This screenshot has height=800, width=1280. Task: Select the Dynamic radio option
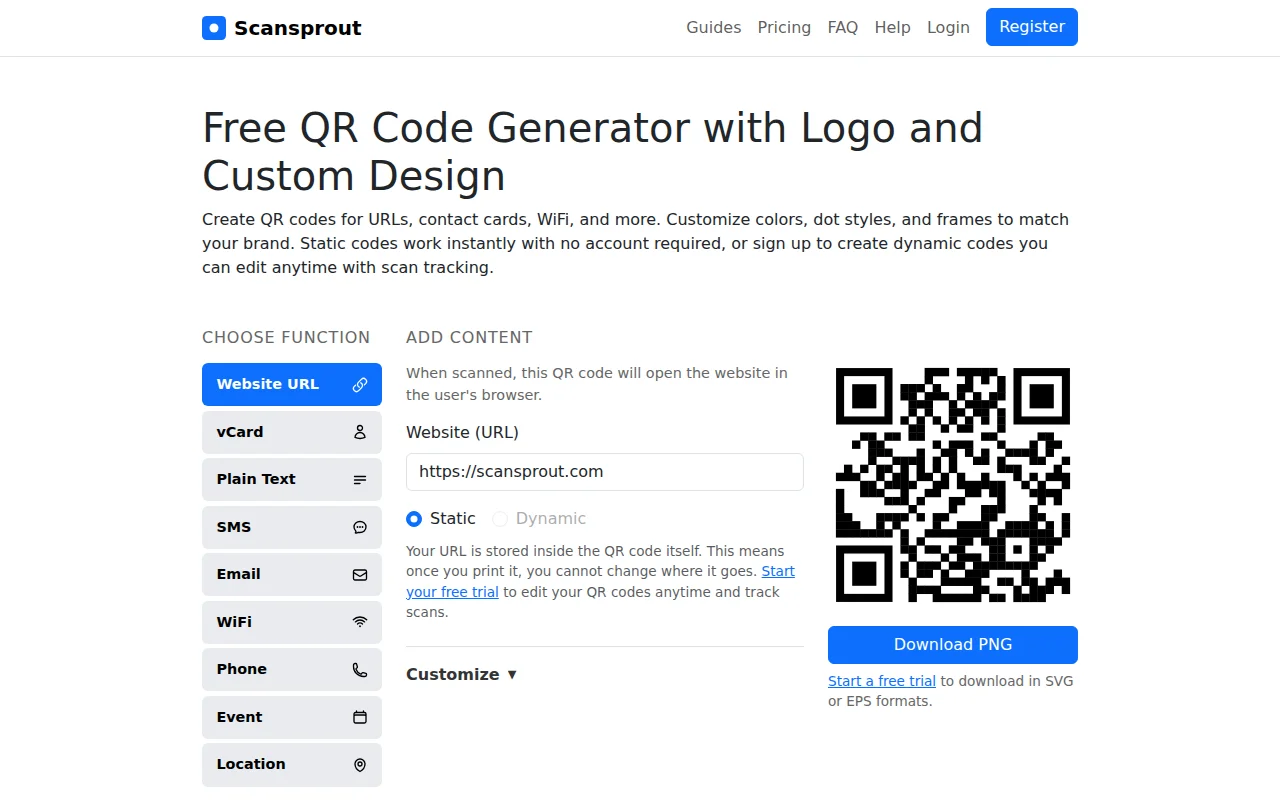pyautogui.click(x=500, y=519)
